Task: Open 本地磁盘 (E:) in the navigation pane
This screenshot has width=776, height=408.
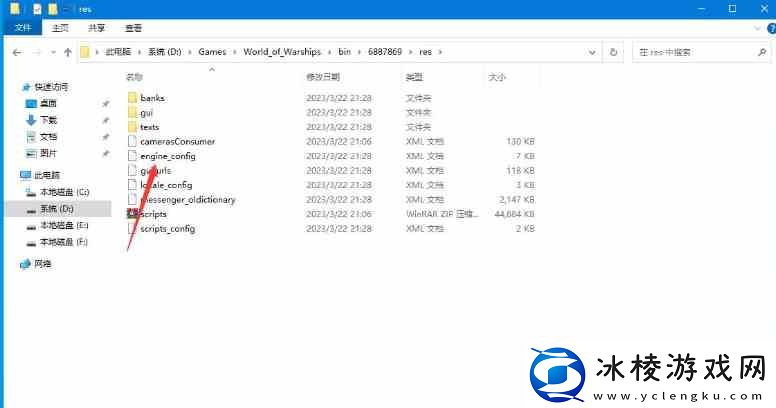Action: [64, 226]
